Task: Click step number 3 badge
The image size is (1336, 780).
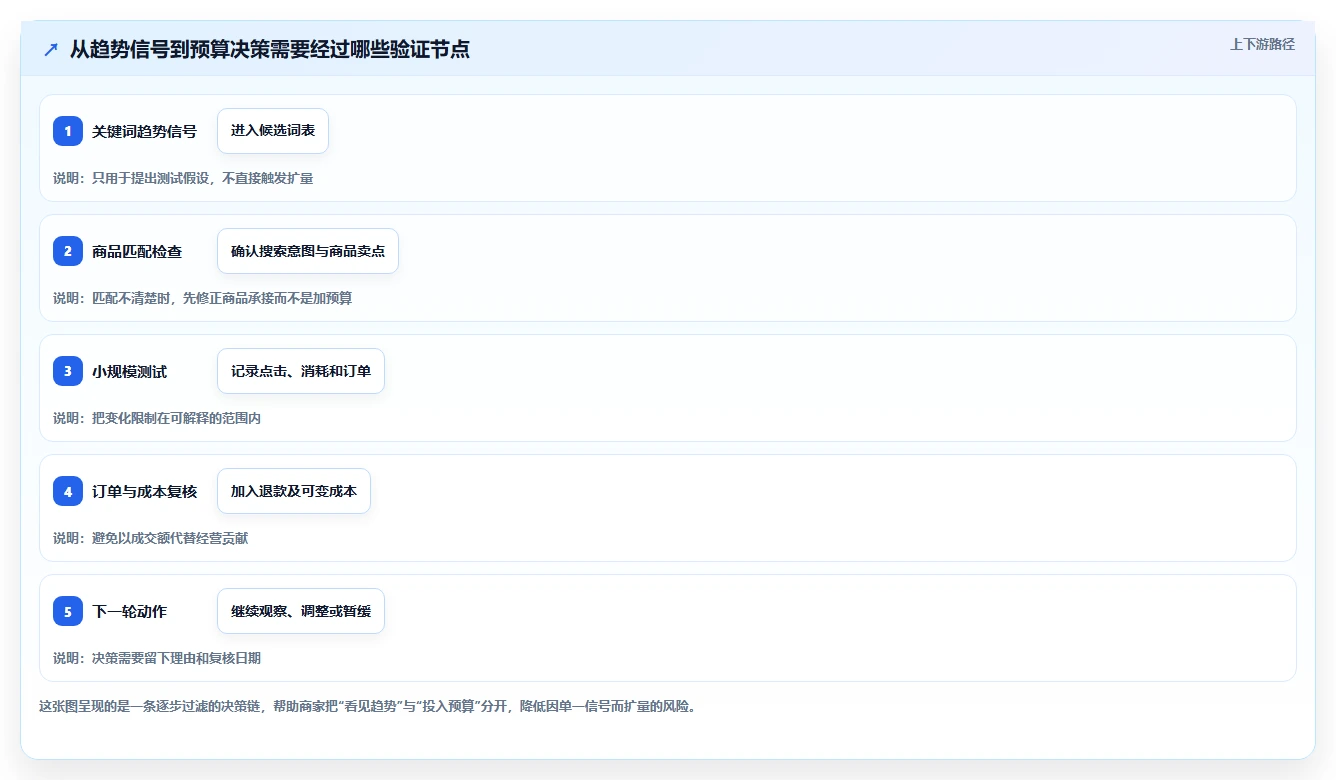Action: pos(68,371)
